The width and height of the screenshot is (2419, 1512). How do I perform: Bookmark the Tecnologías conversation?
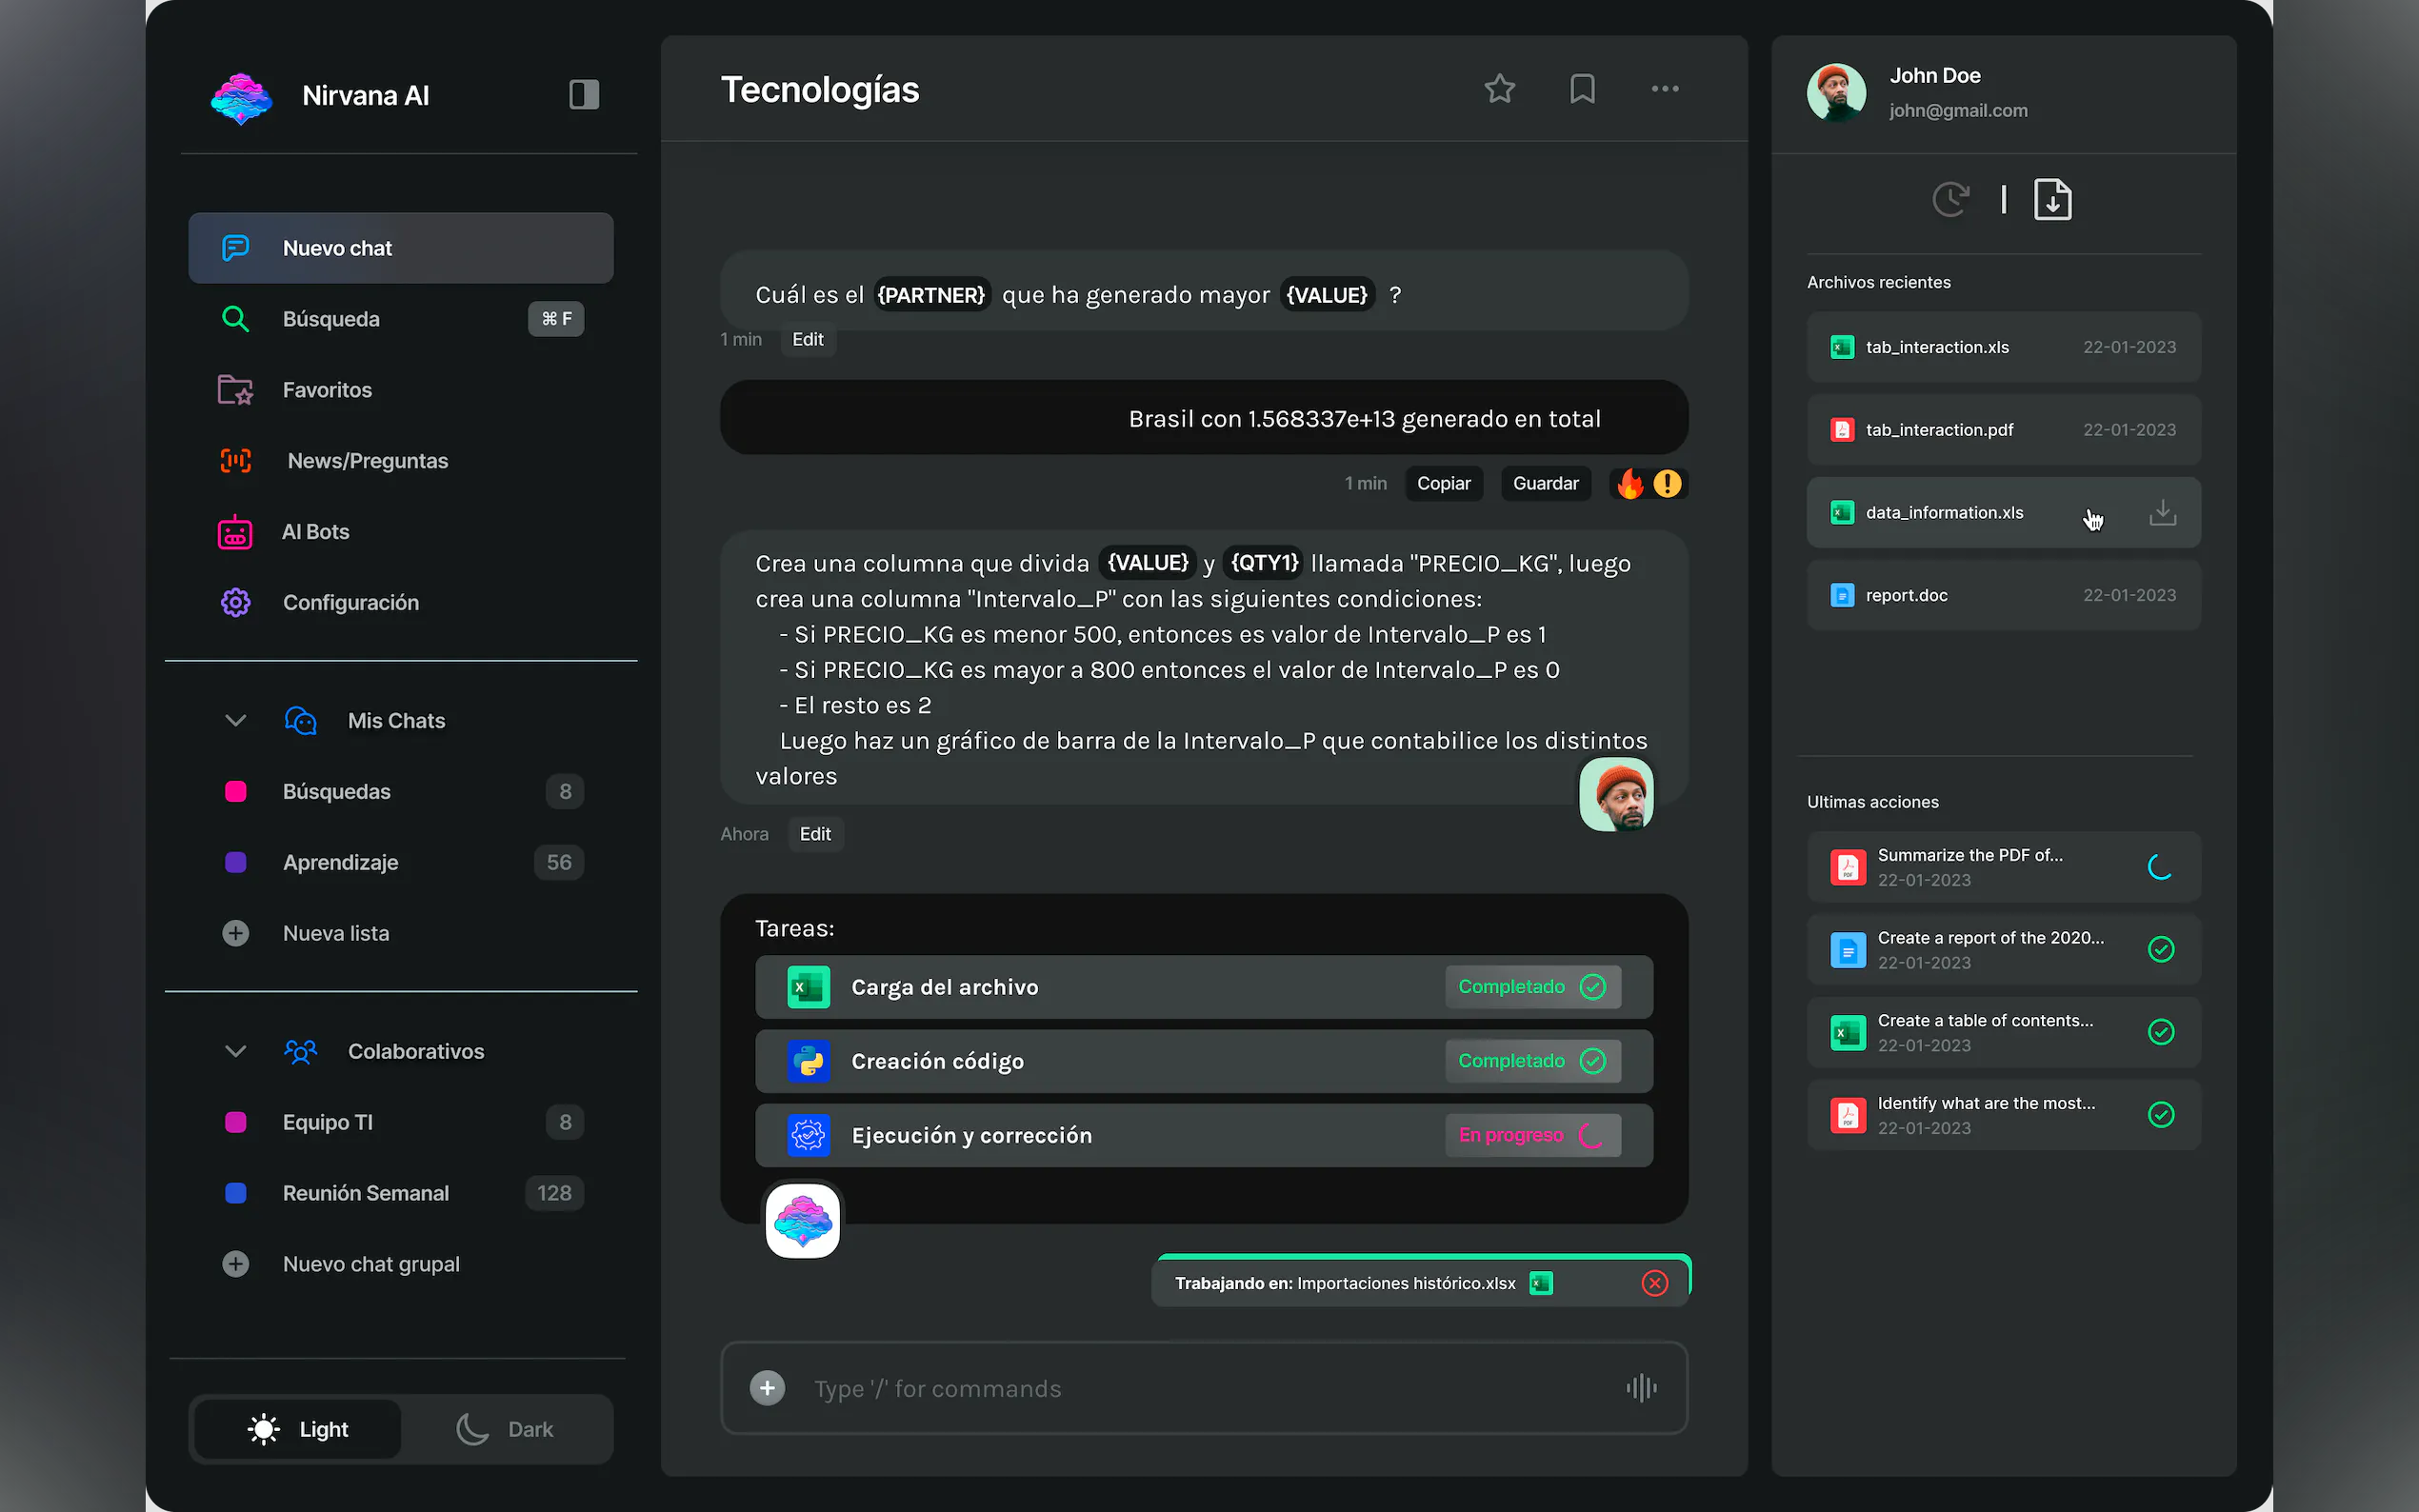pyautogui.click(x=1582, y=89)
